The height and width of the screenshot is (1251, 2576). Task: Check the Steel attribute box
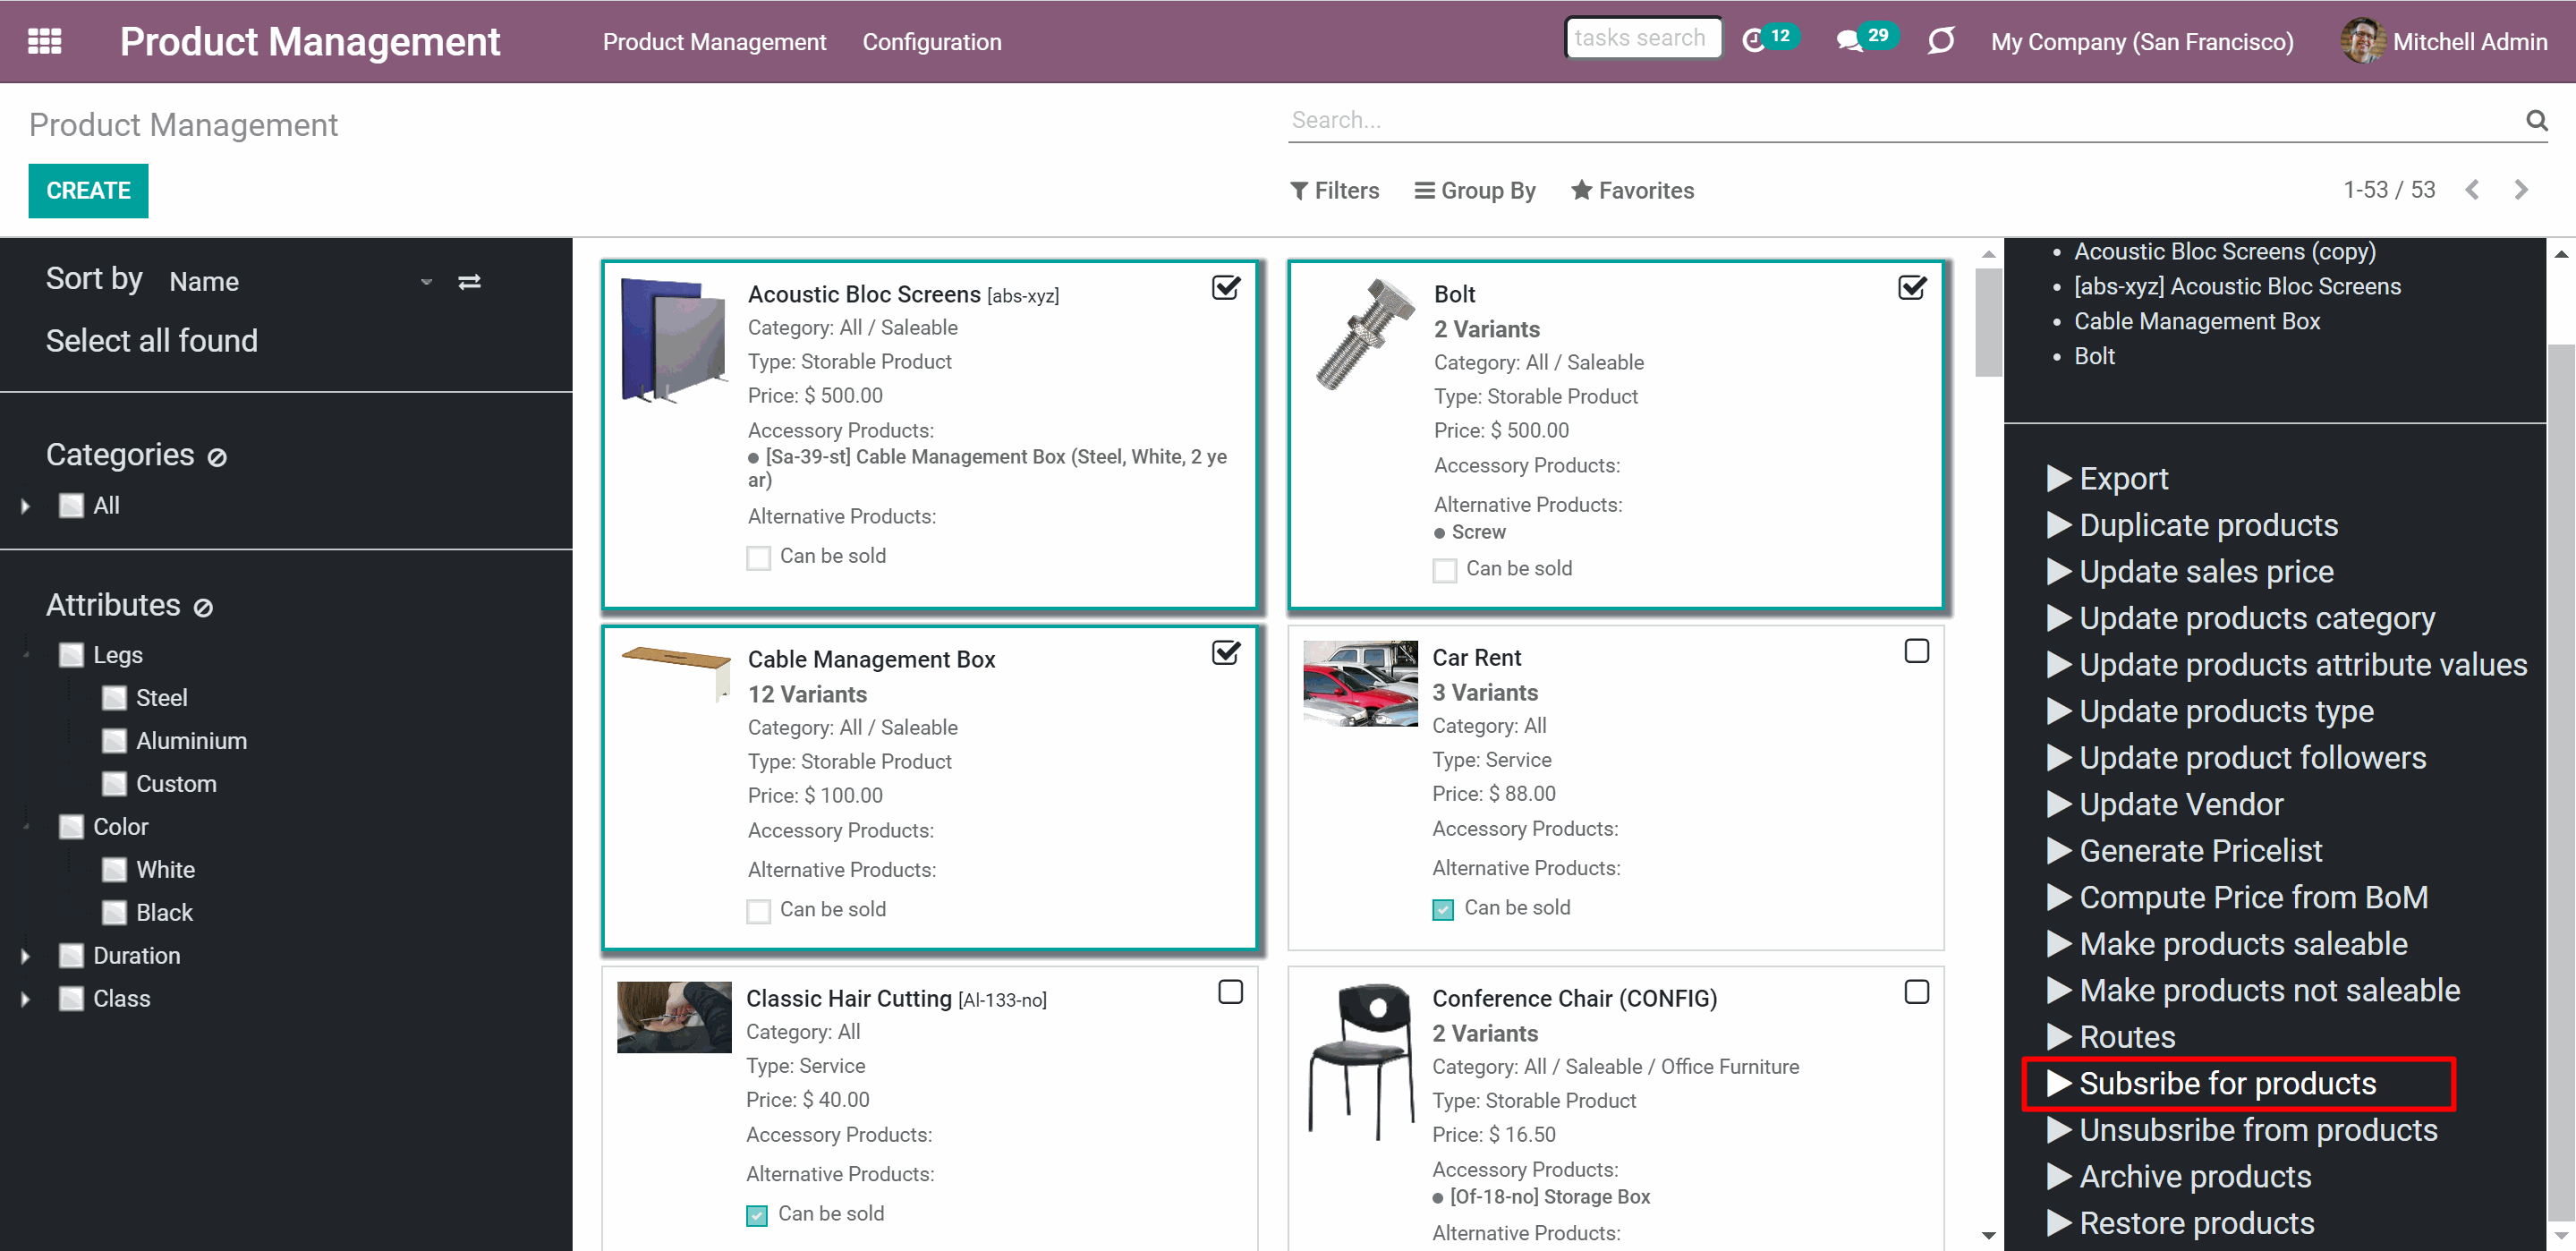115,698
